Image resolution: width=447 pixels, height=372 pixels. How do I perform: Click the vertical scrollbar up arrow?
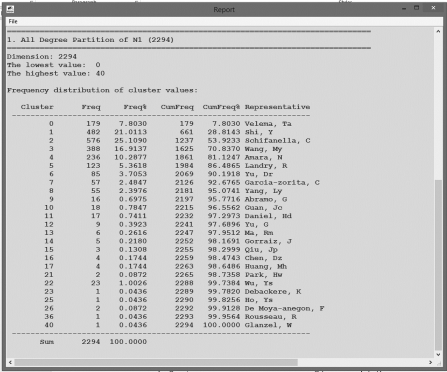(438, 31)
